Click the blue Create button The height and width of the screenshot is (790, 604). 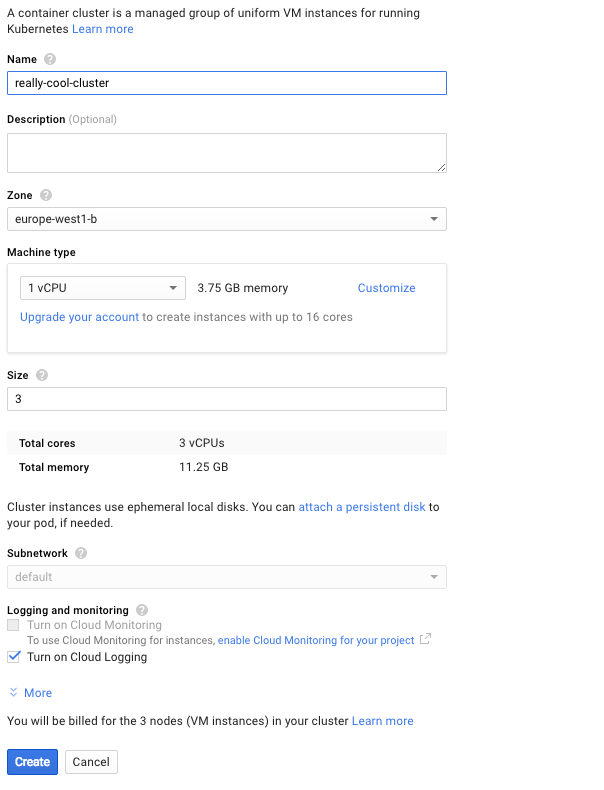click(32, 762)
